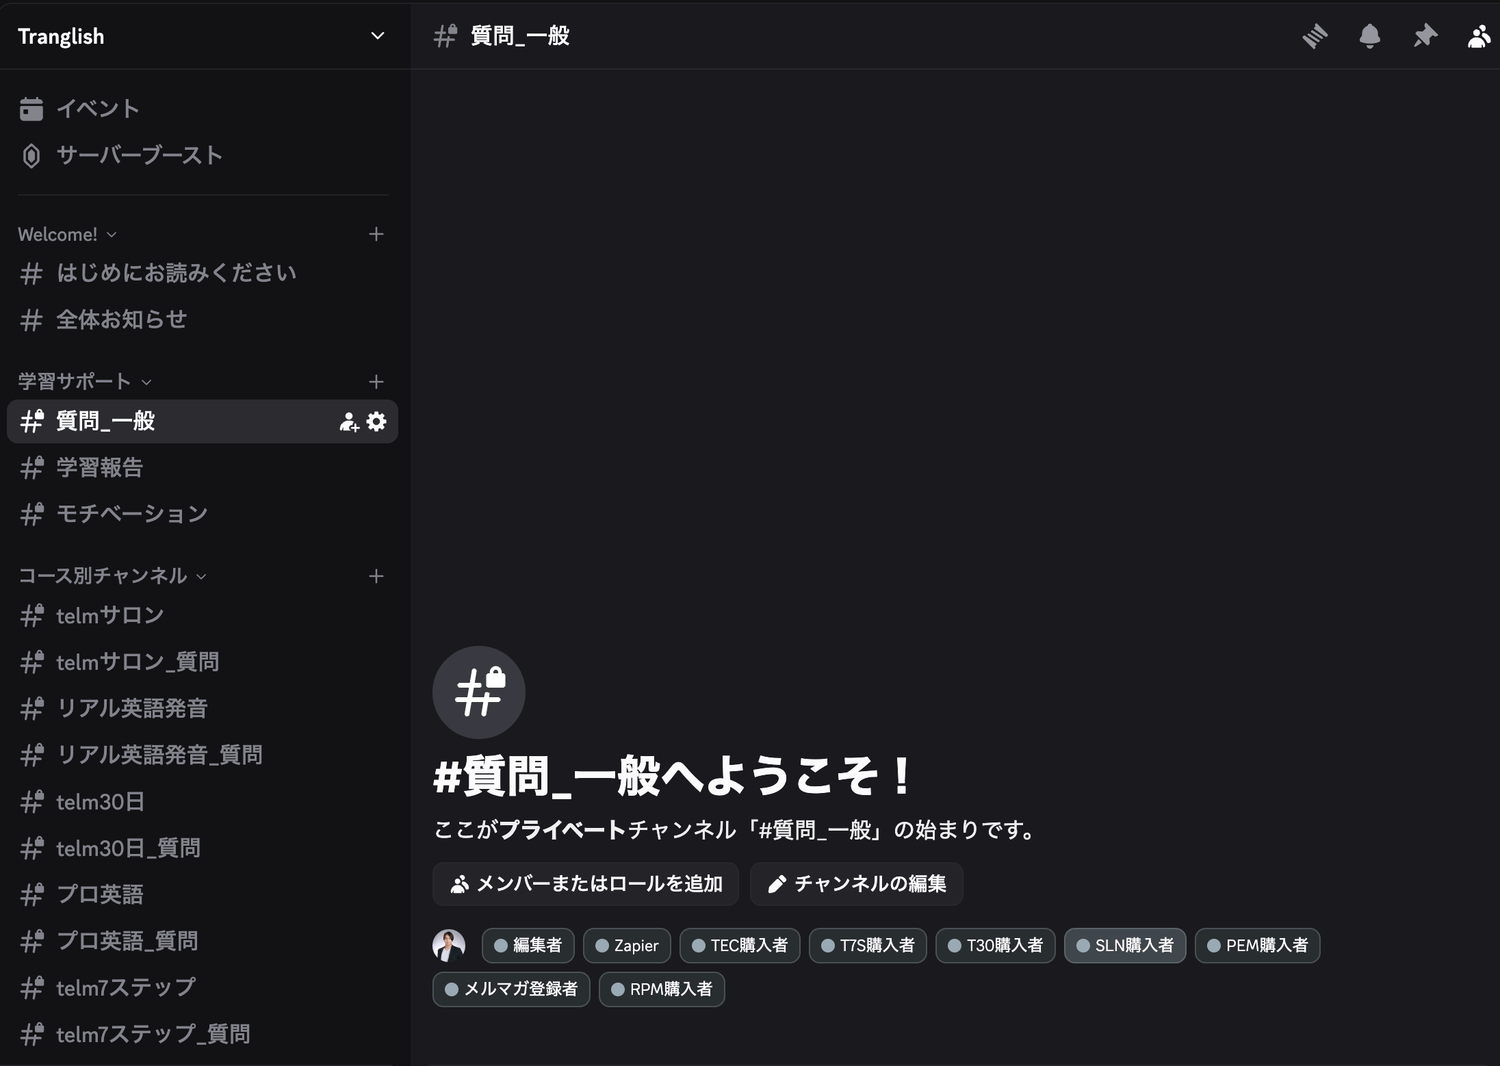Click locked hashtag icon of モチベーション

(x=32, y=514)
